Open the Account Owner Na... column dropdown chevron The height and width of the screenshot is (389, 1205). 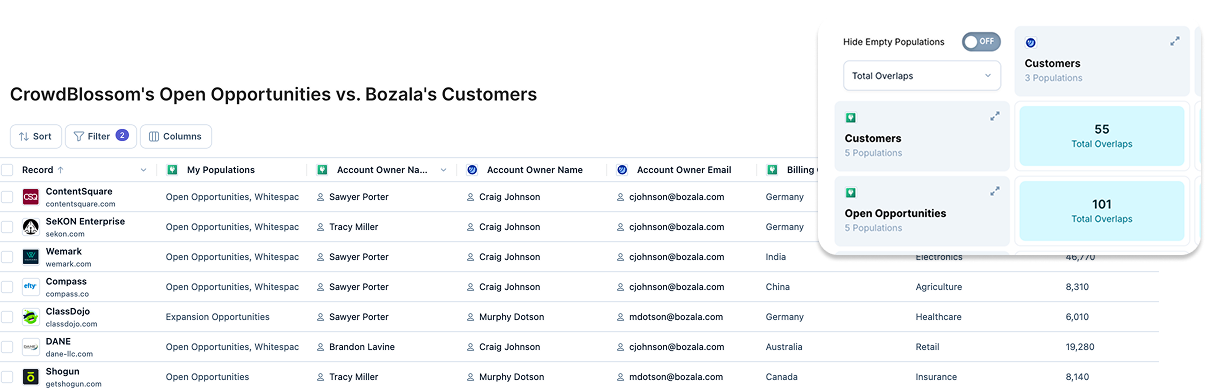coord(444,170)
